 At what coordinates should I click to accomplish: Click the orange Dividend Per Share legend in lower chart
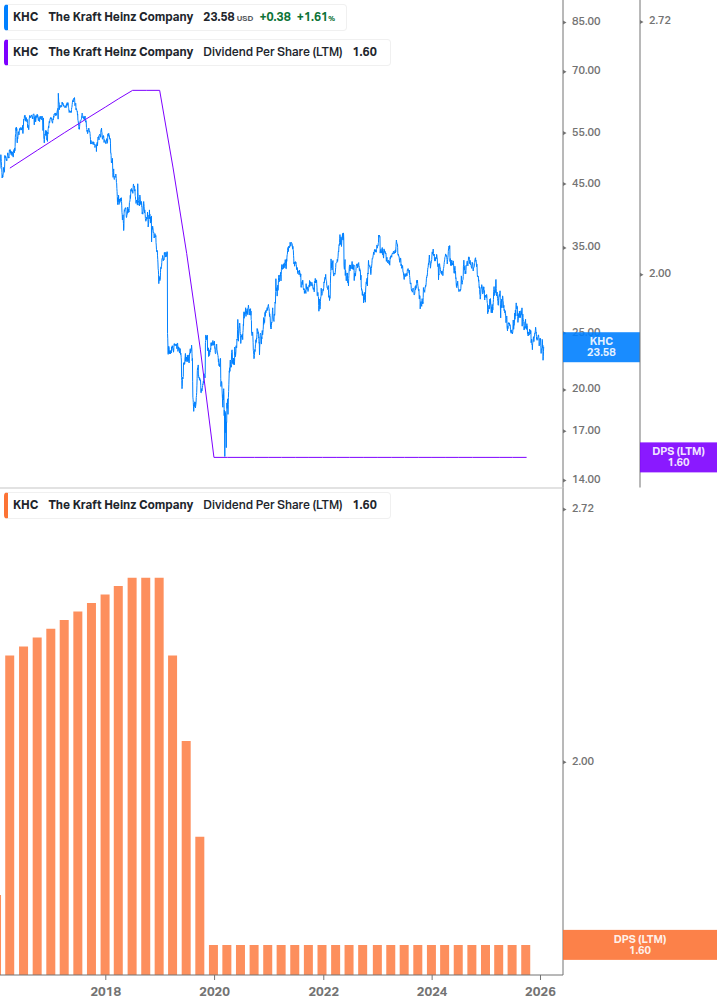197,505
